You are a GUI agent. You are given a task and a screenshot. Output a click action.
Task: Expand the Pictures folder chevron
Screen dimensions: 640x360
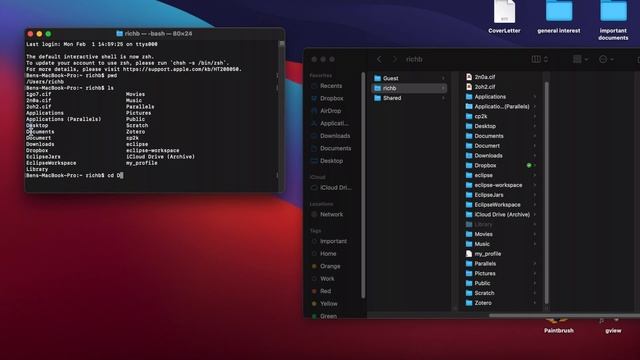tap(534, 273)
